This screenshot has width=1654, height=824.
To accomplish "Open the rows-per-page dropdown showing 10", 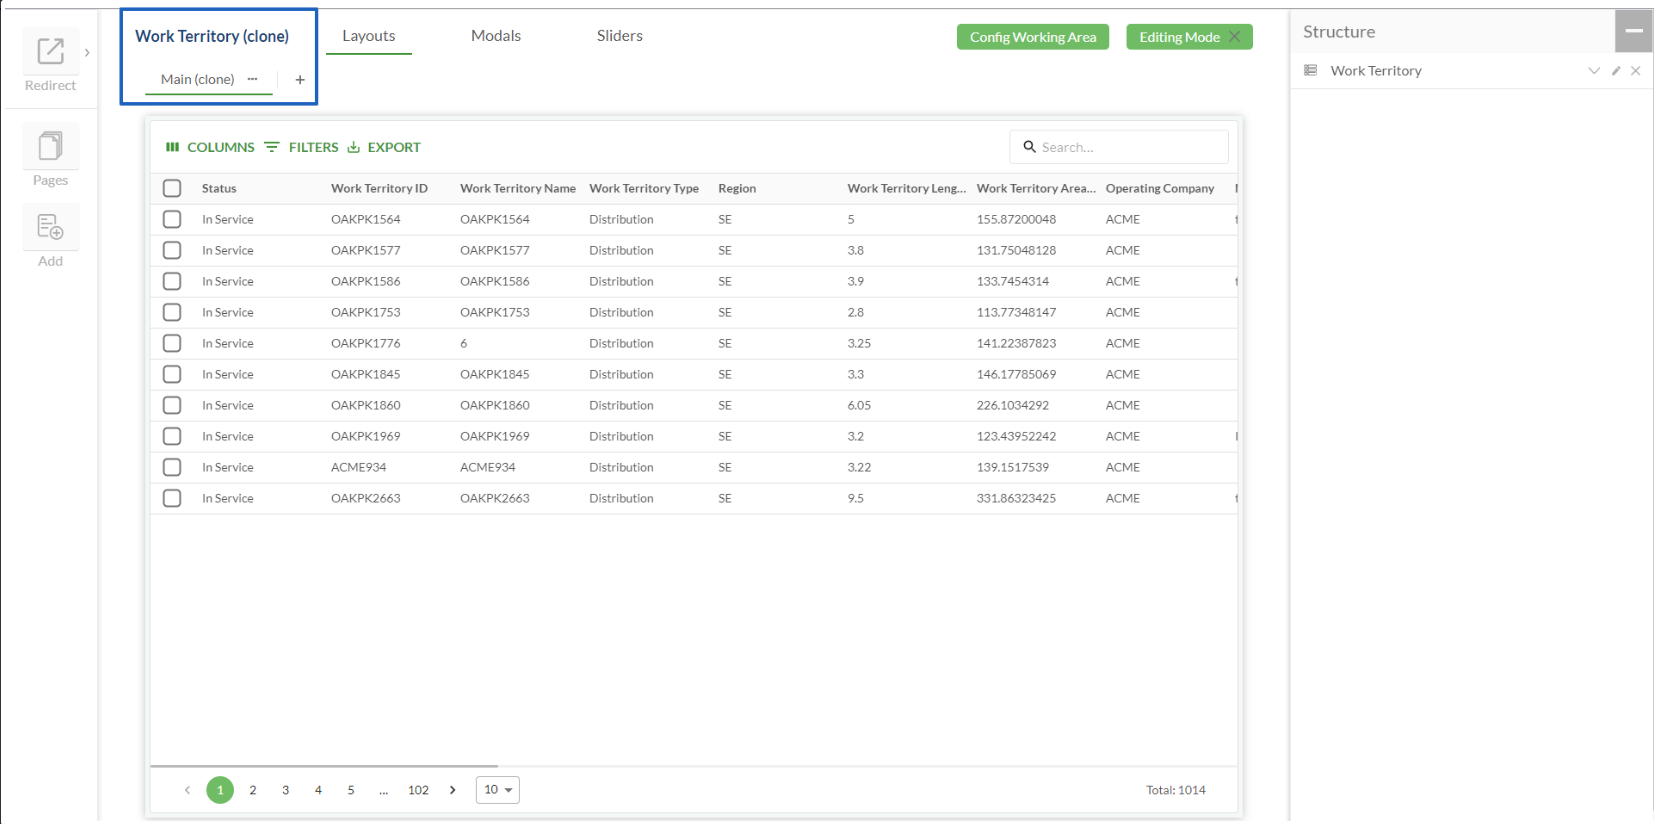I will [x=498, y=790].
